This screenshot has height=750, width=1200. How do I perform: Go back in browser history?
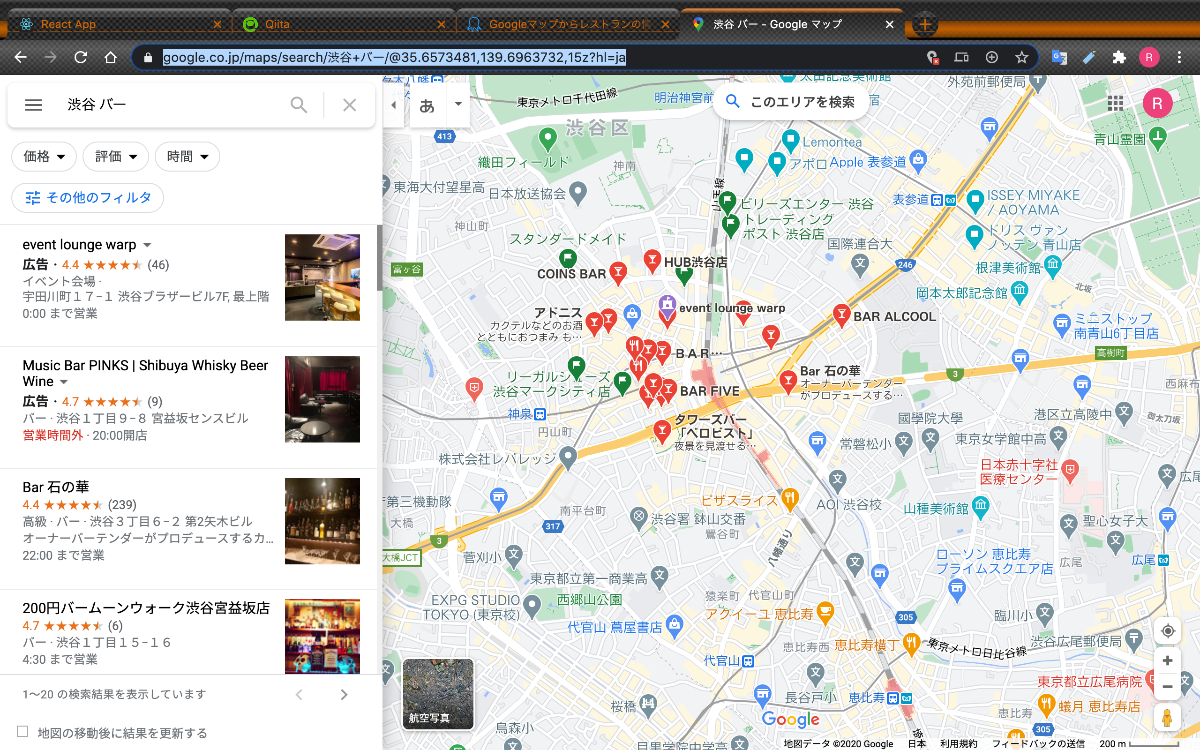click(x=20, y=57)
